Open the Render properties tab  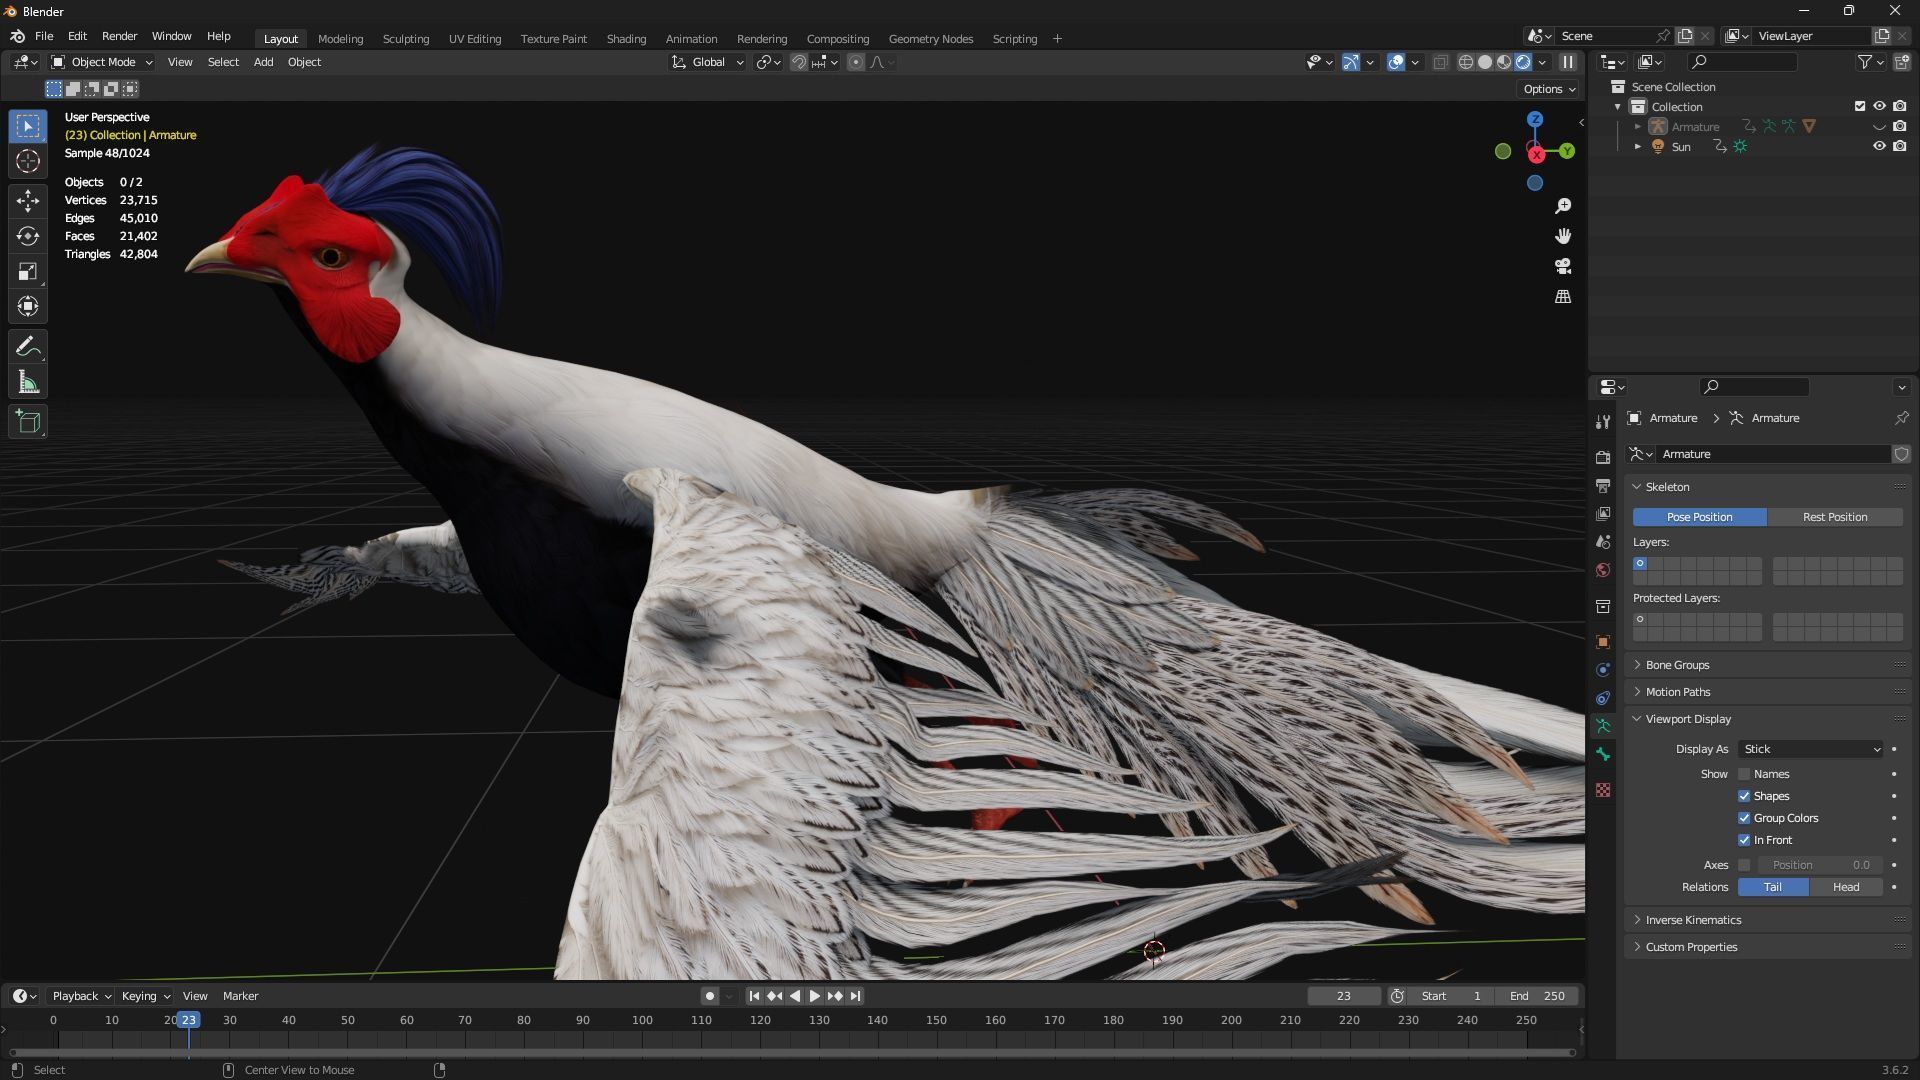pos(1603,457)
